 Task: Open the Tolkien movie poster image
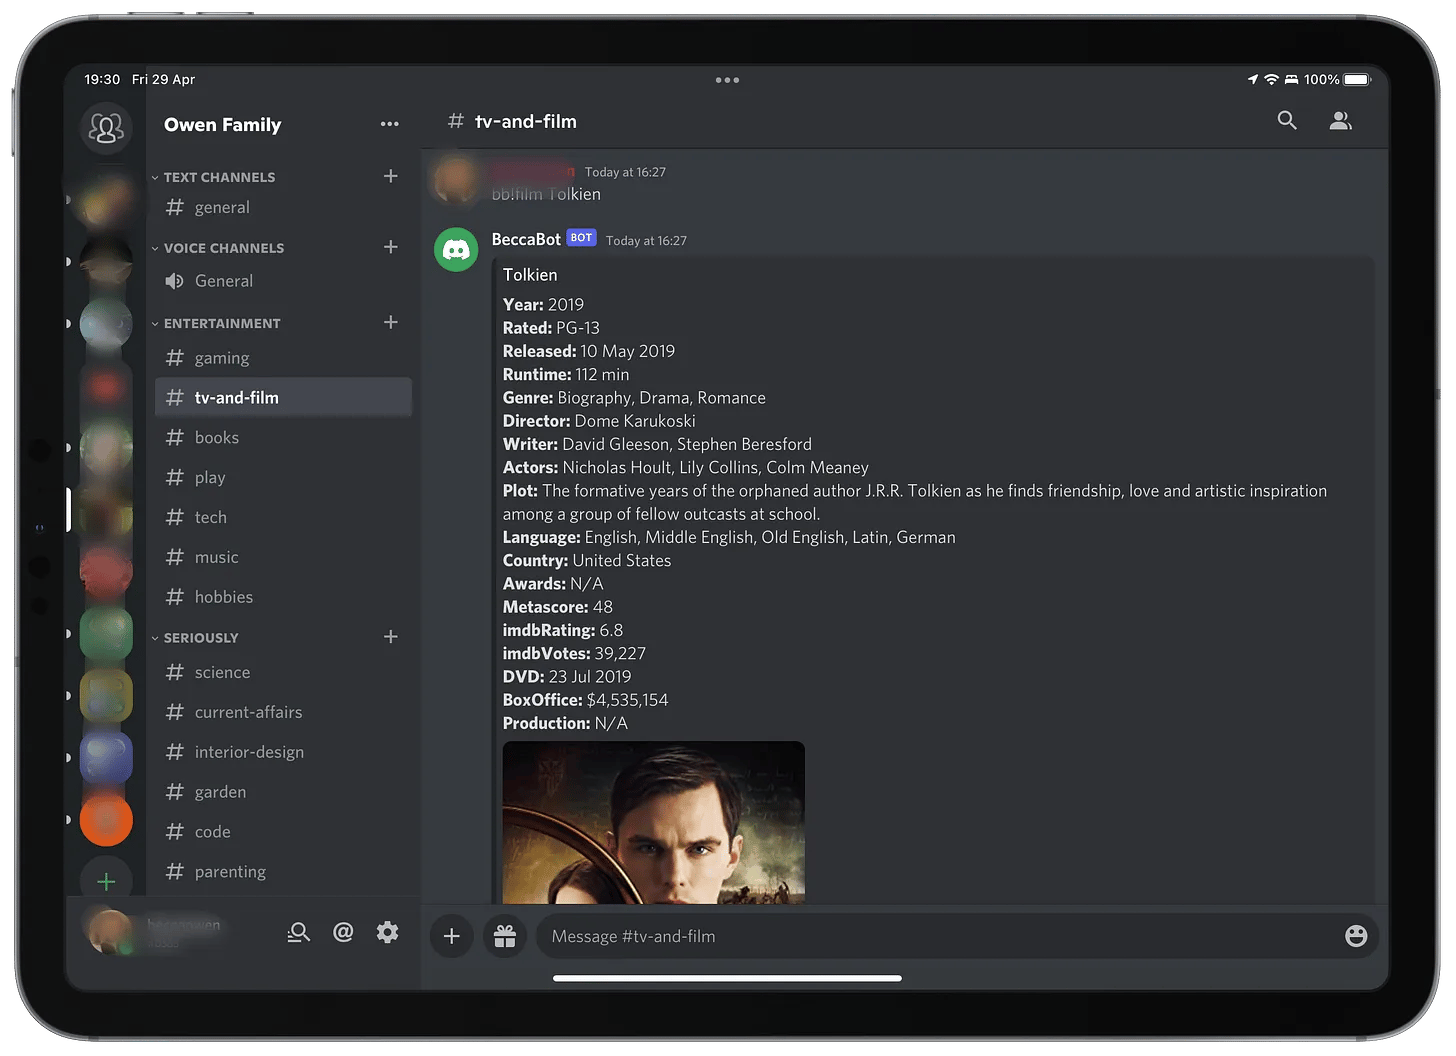pos(653,822)
